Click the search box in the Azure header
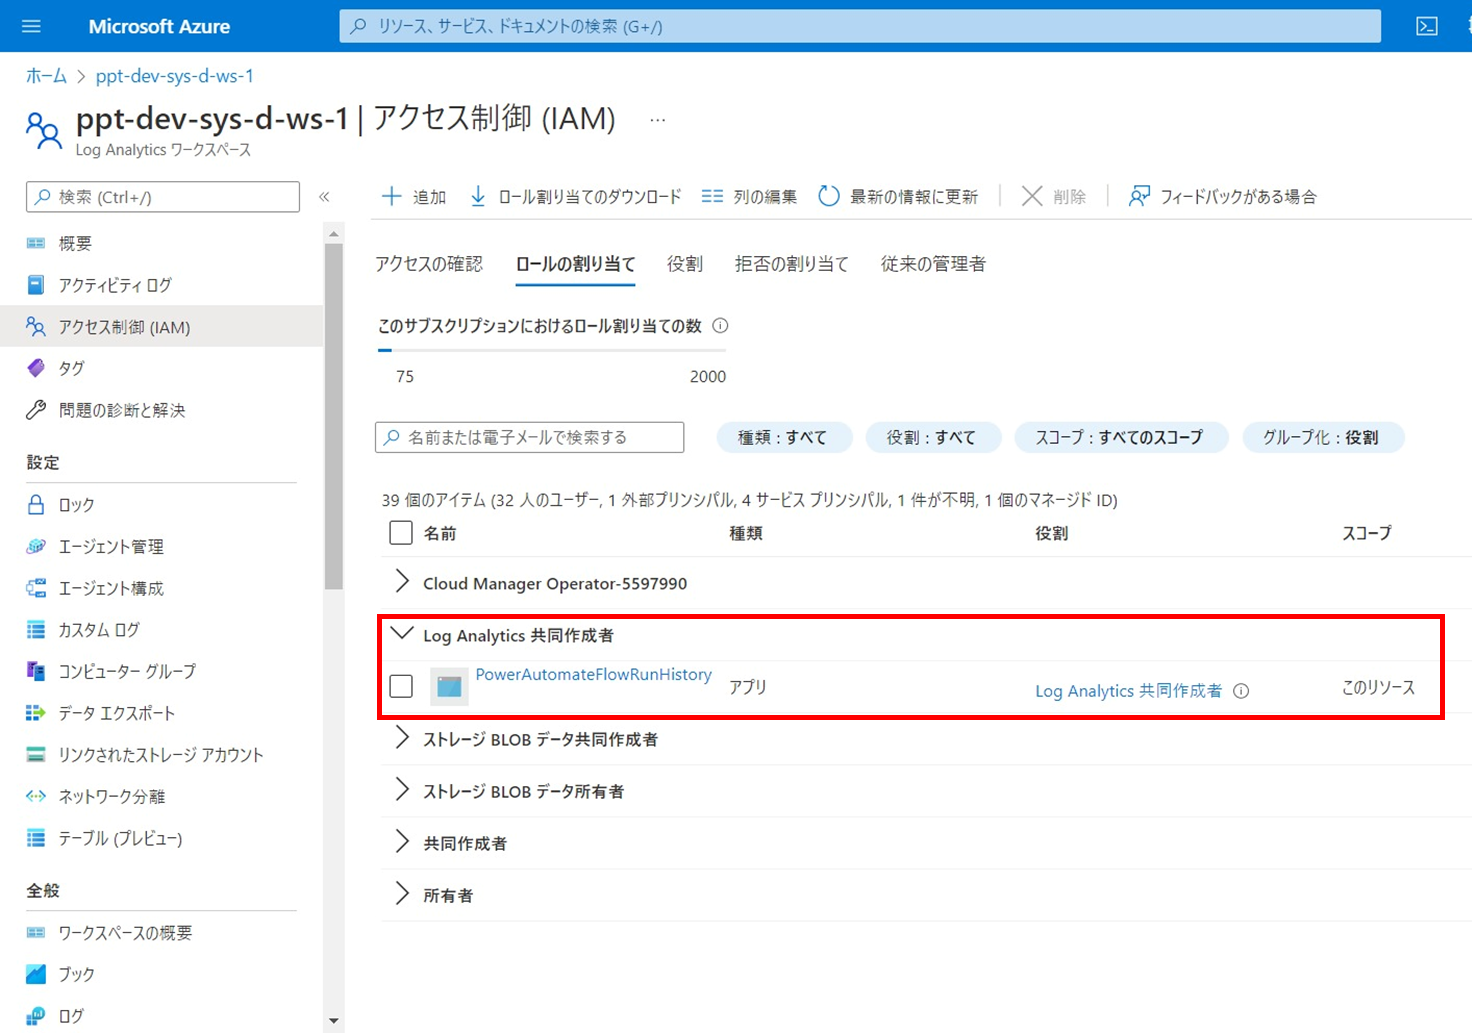 point(860,26)
